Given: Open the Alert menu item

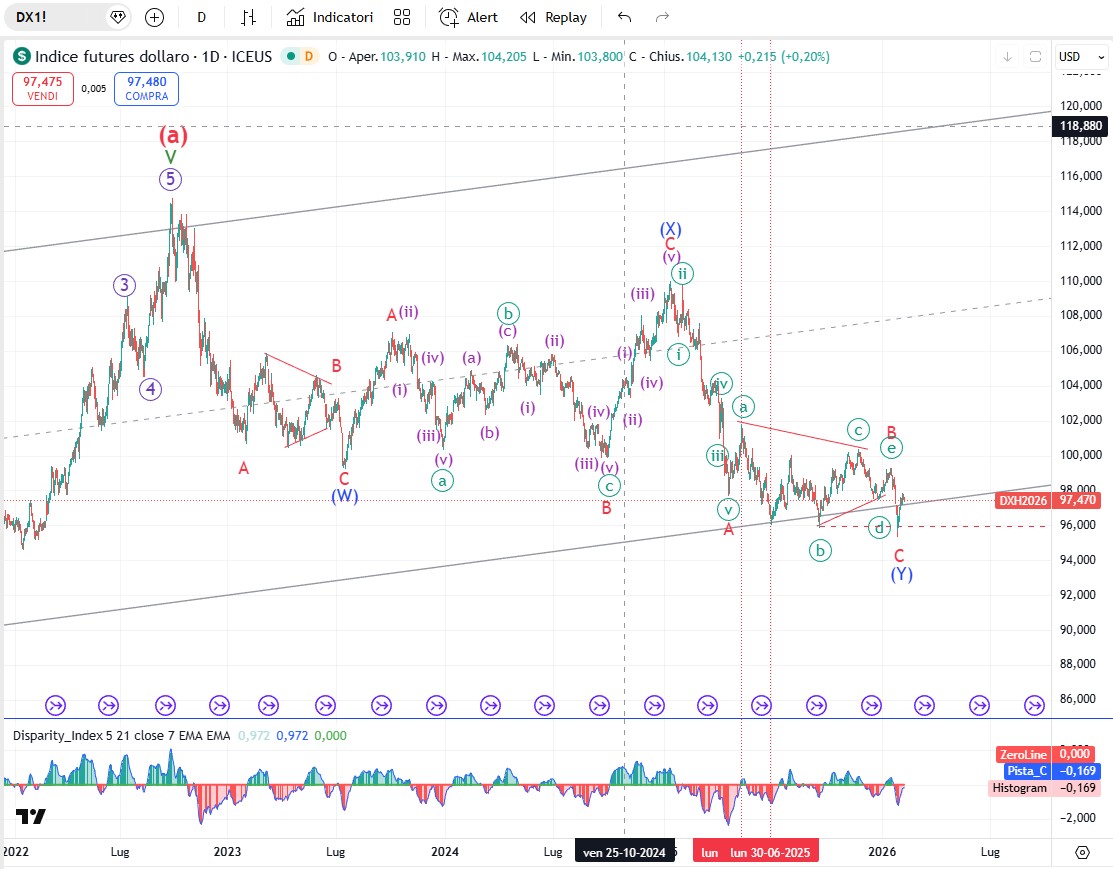Looking at the screenshot, I should [x=469, y=17].
